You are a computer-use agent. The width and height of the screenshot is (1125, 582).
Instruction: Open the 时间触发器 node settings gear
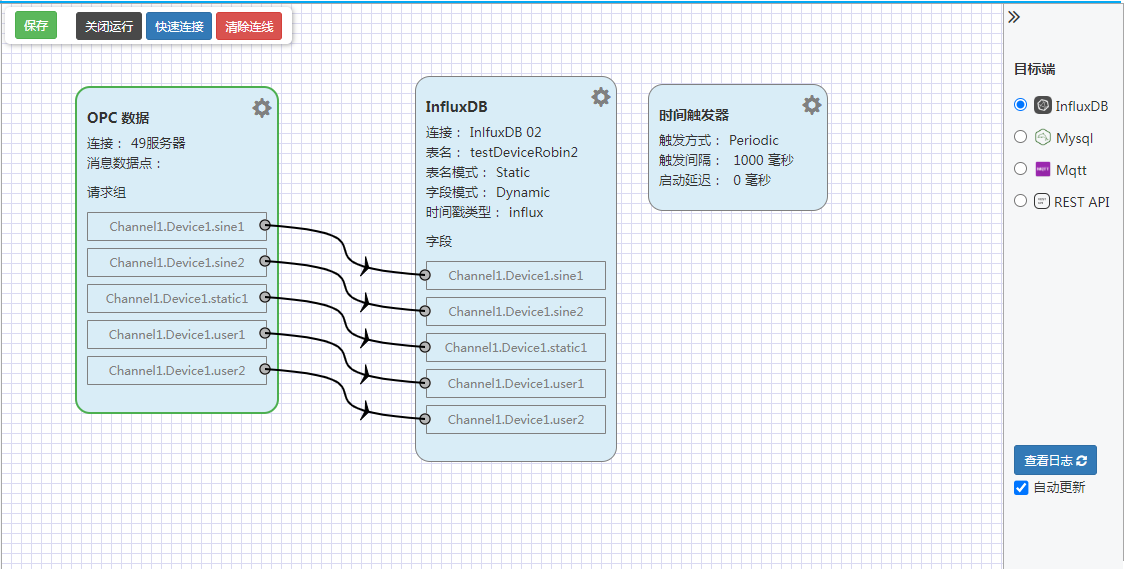(812, 105)
